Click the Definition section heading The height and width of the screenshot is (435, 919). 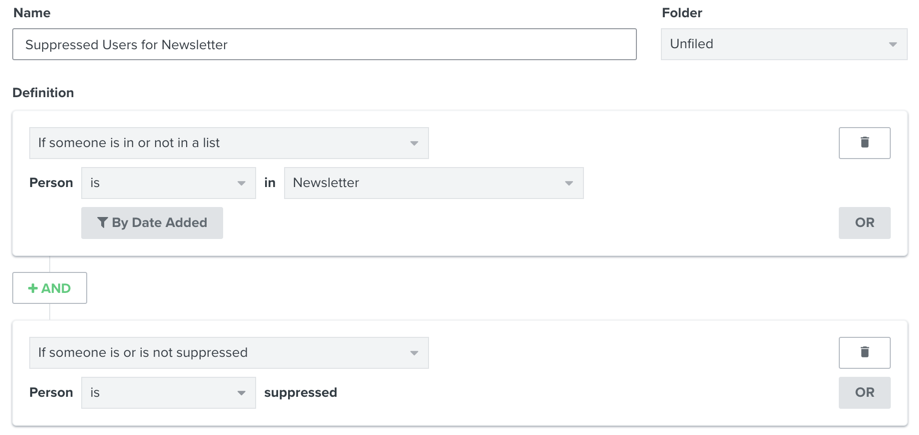[x=43, y=93]
